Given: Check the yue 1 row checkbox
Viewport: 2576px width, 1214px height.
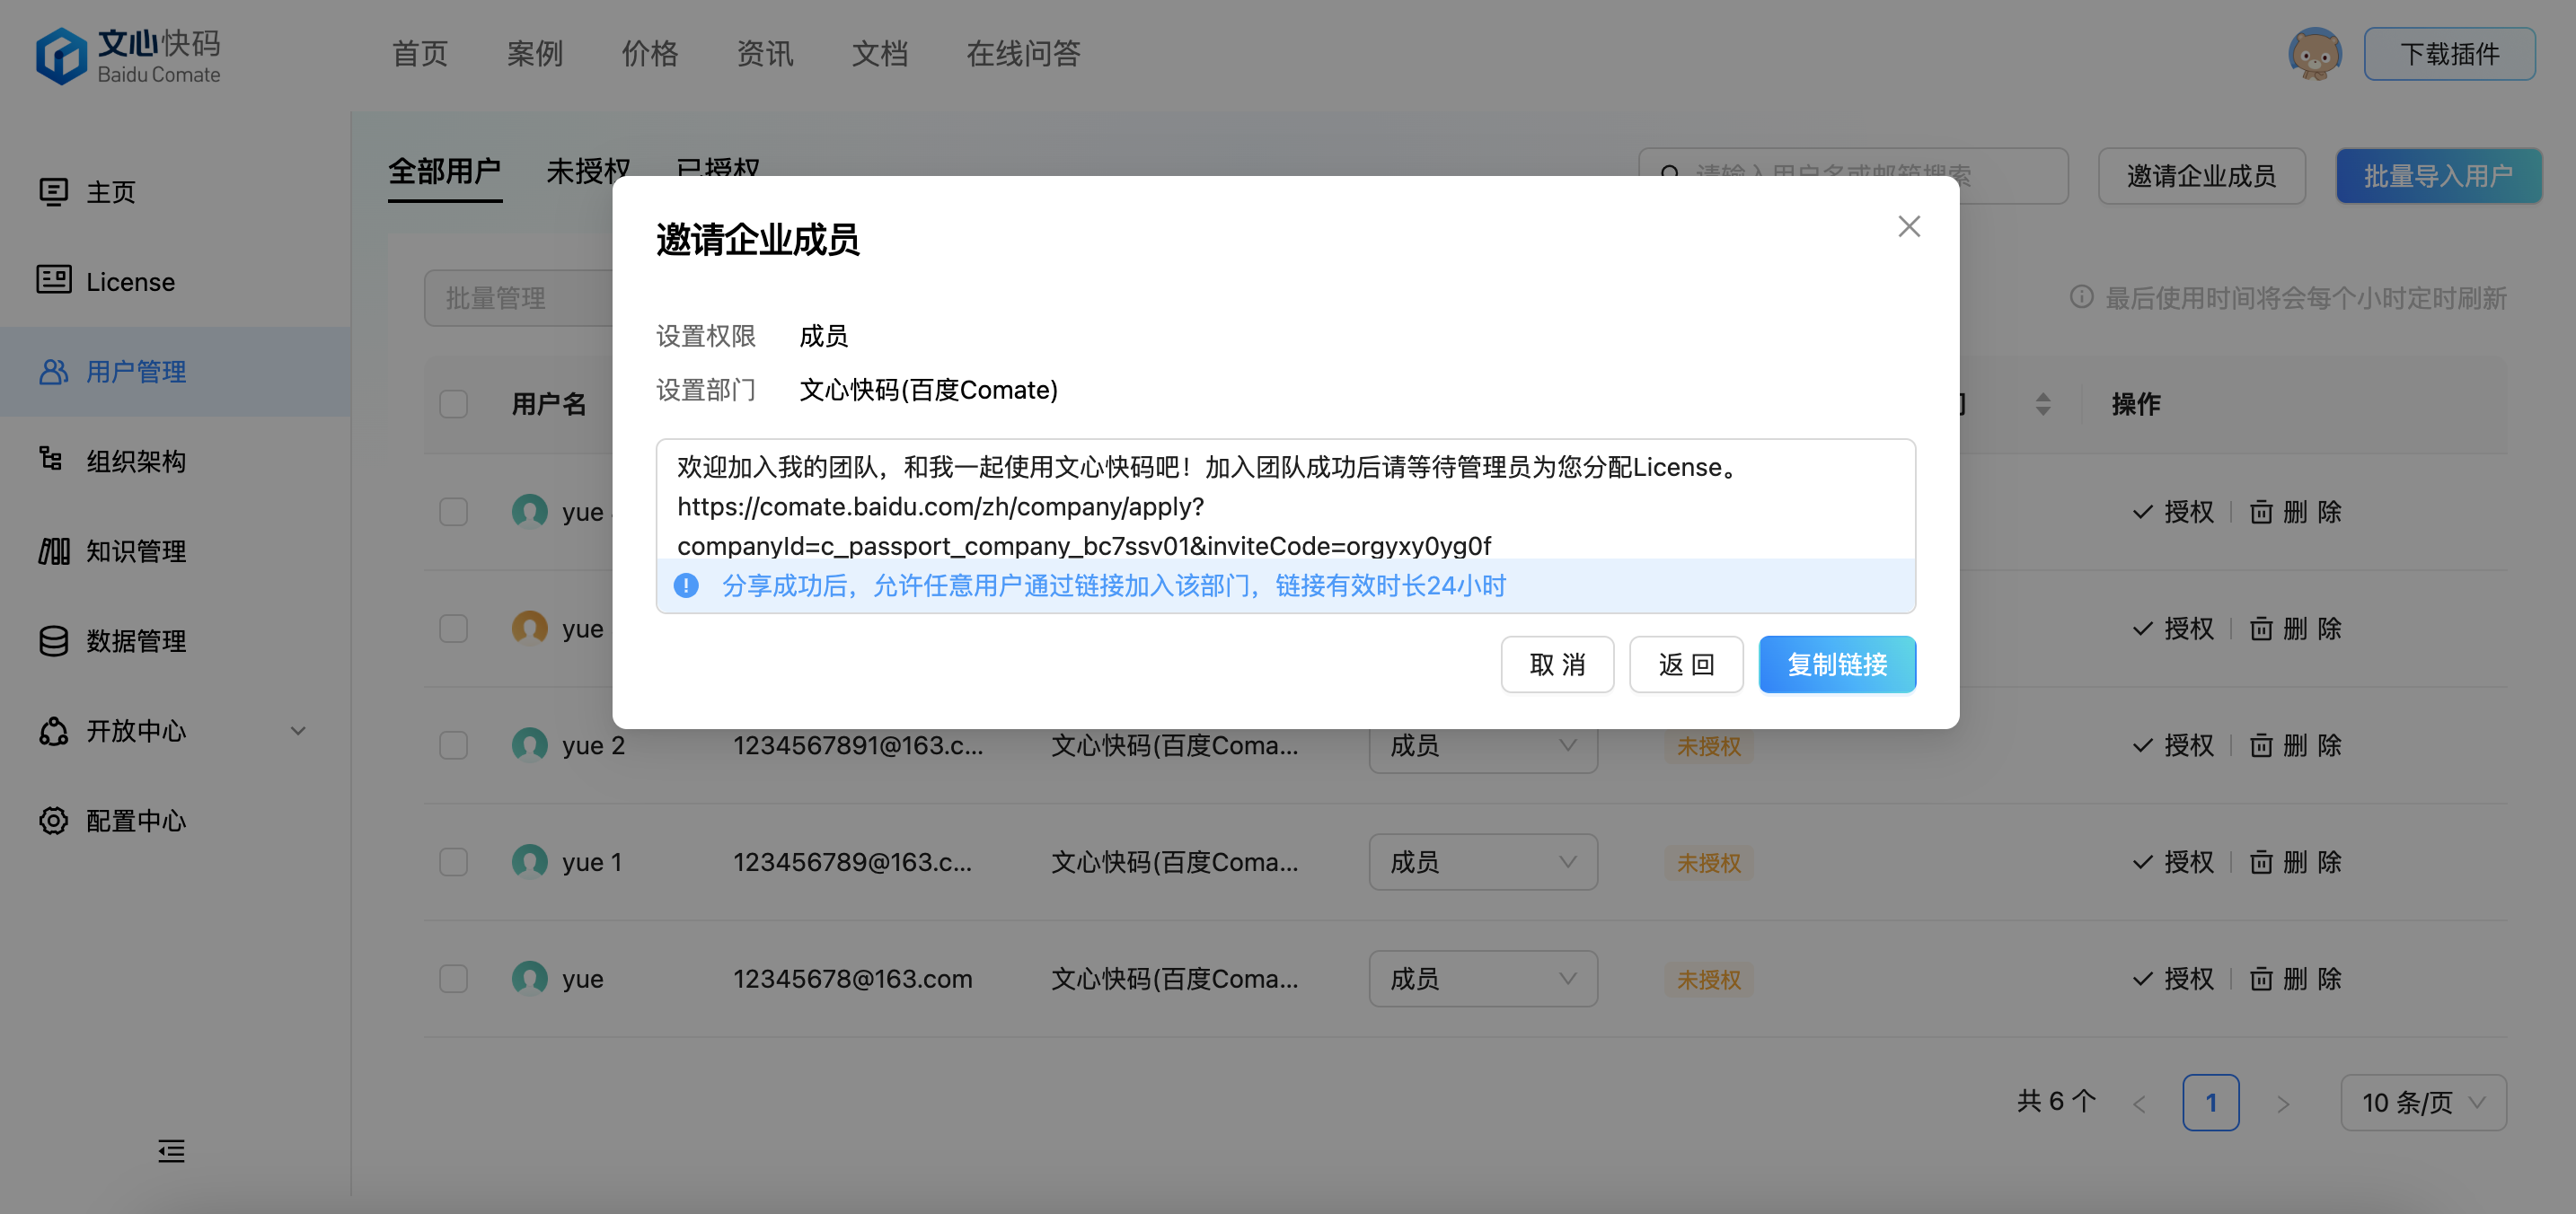Looking at the screenshot, I should tap(454, 862).
